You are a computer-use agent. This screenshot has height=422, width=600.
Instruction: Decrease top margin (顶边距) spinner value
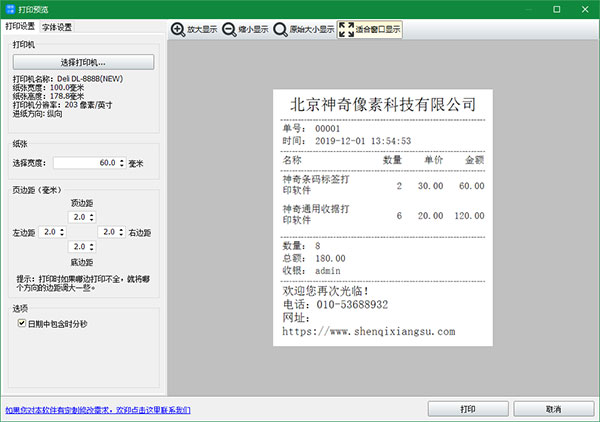(x=92, y=219)
